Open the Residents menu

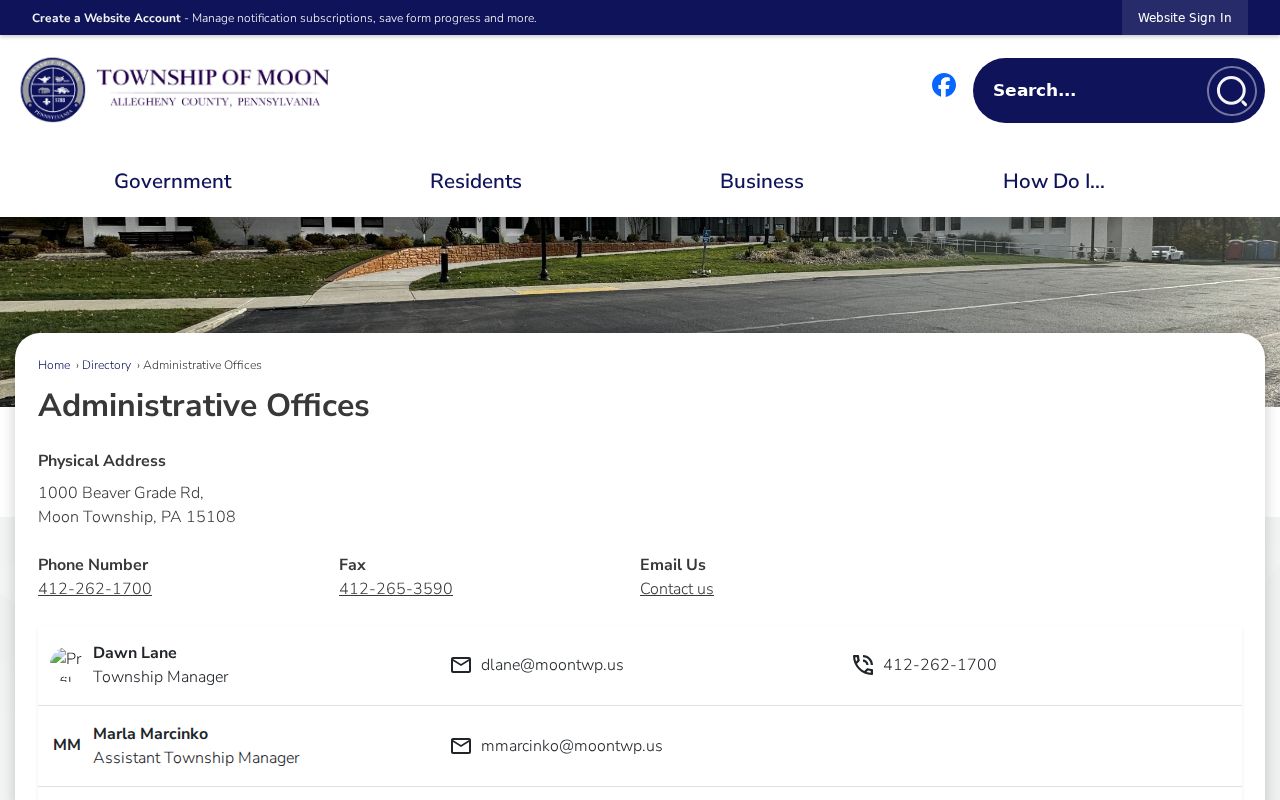coord(476,181)
